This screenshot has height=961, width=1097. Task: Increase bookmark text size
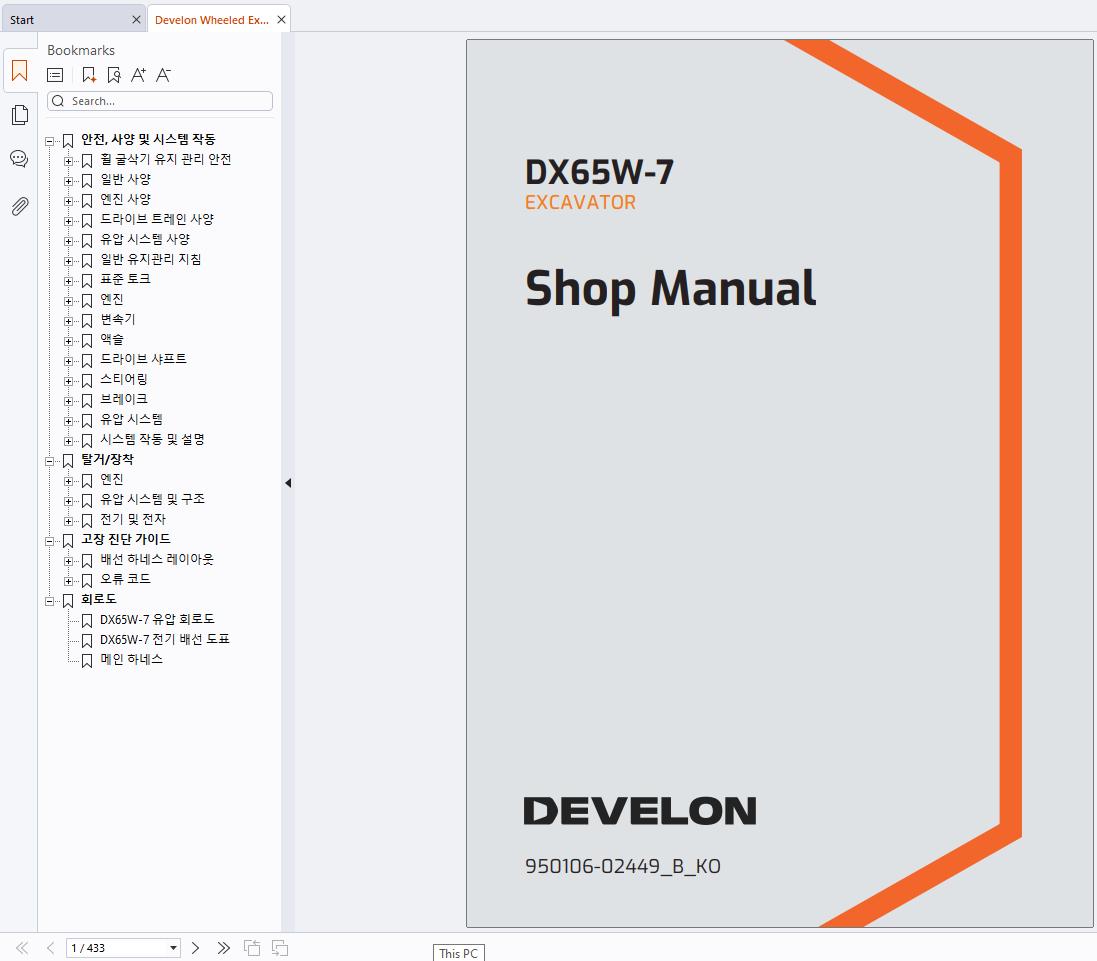(139, 75)
